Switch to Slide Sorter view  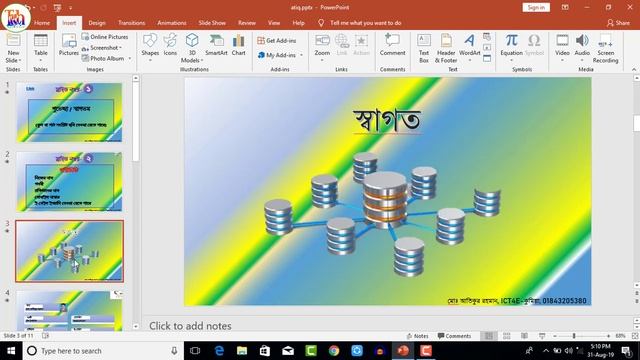507,336
